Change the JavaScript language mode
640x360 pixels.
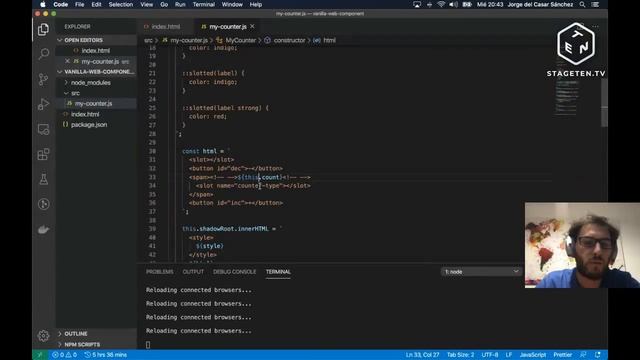tap(533, 355)
